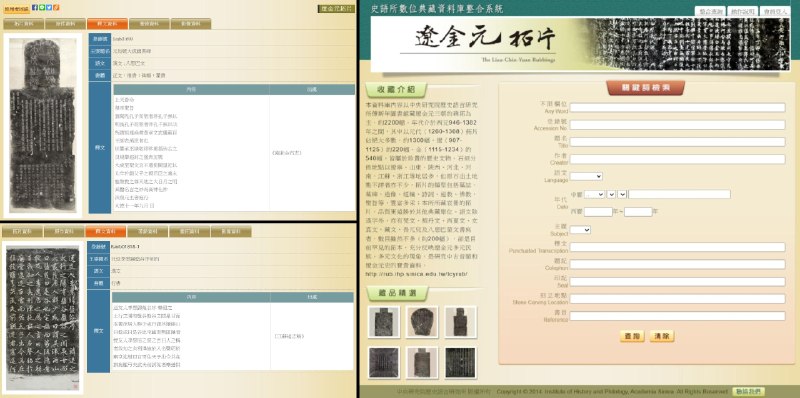Click the 整合查詢 header button

pyautogui.click(x=710, y=11)
